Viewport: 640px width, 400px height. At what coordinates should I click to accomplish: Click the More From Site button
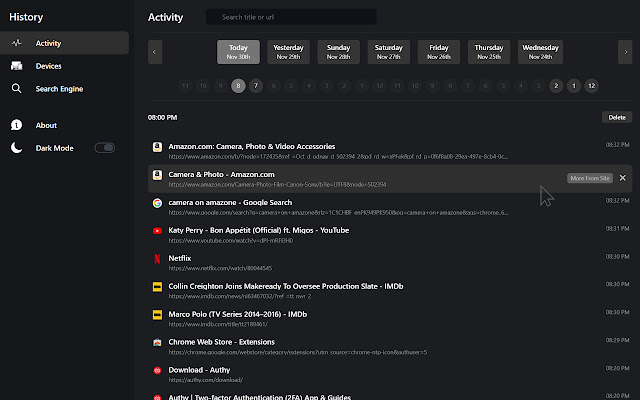[590, 178]
